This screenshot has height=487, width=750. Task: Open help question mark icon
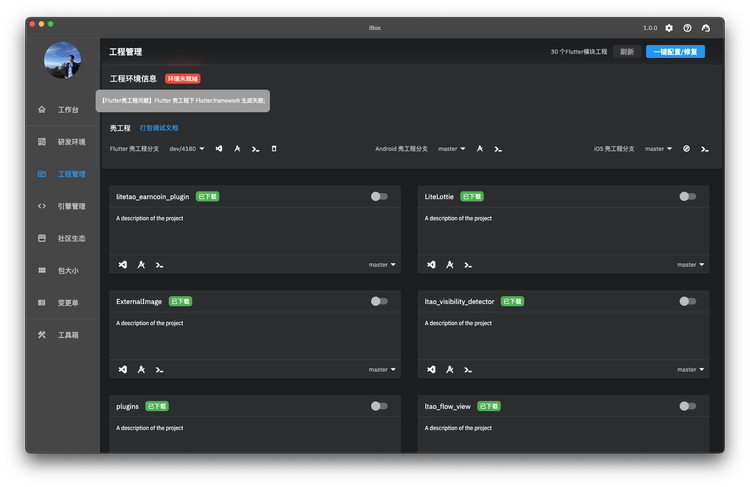[687, 28]
